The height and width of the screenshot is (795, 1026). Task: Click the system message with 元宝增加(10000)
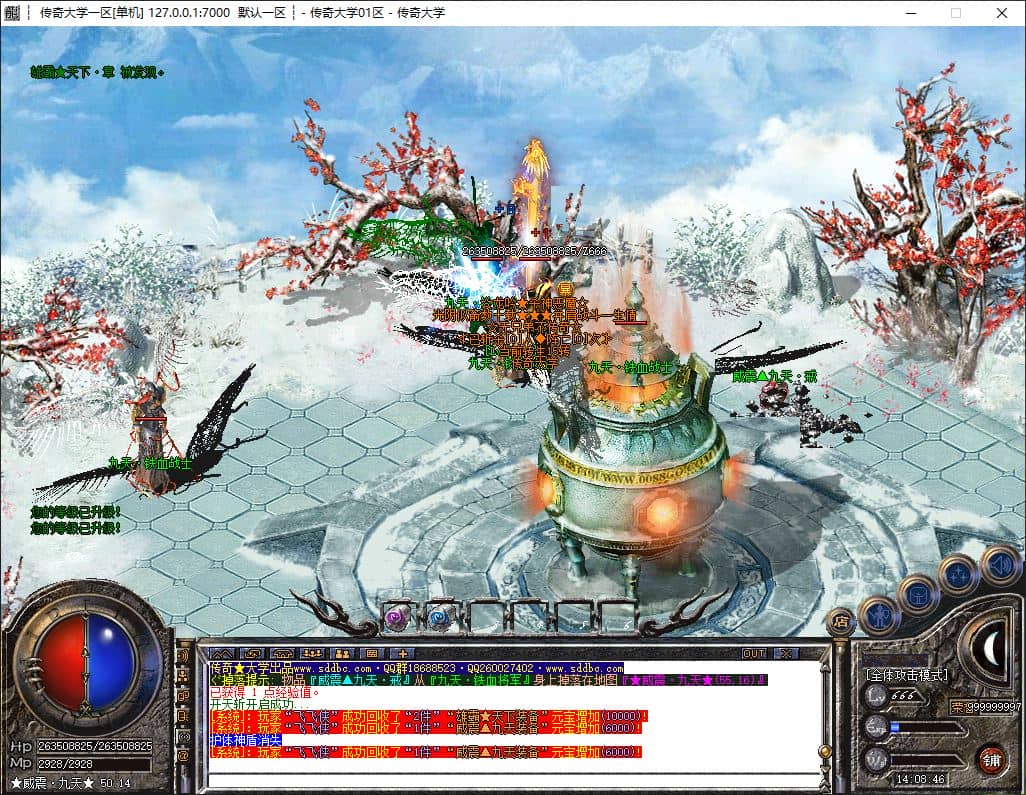coord(429,716)
